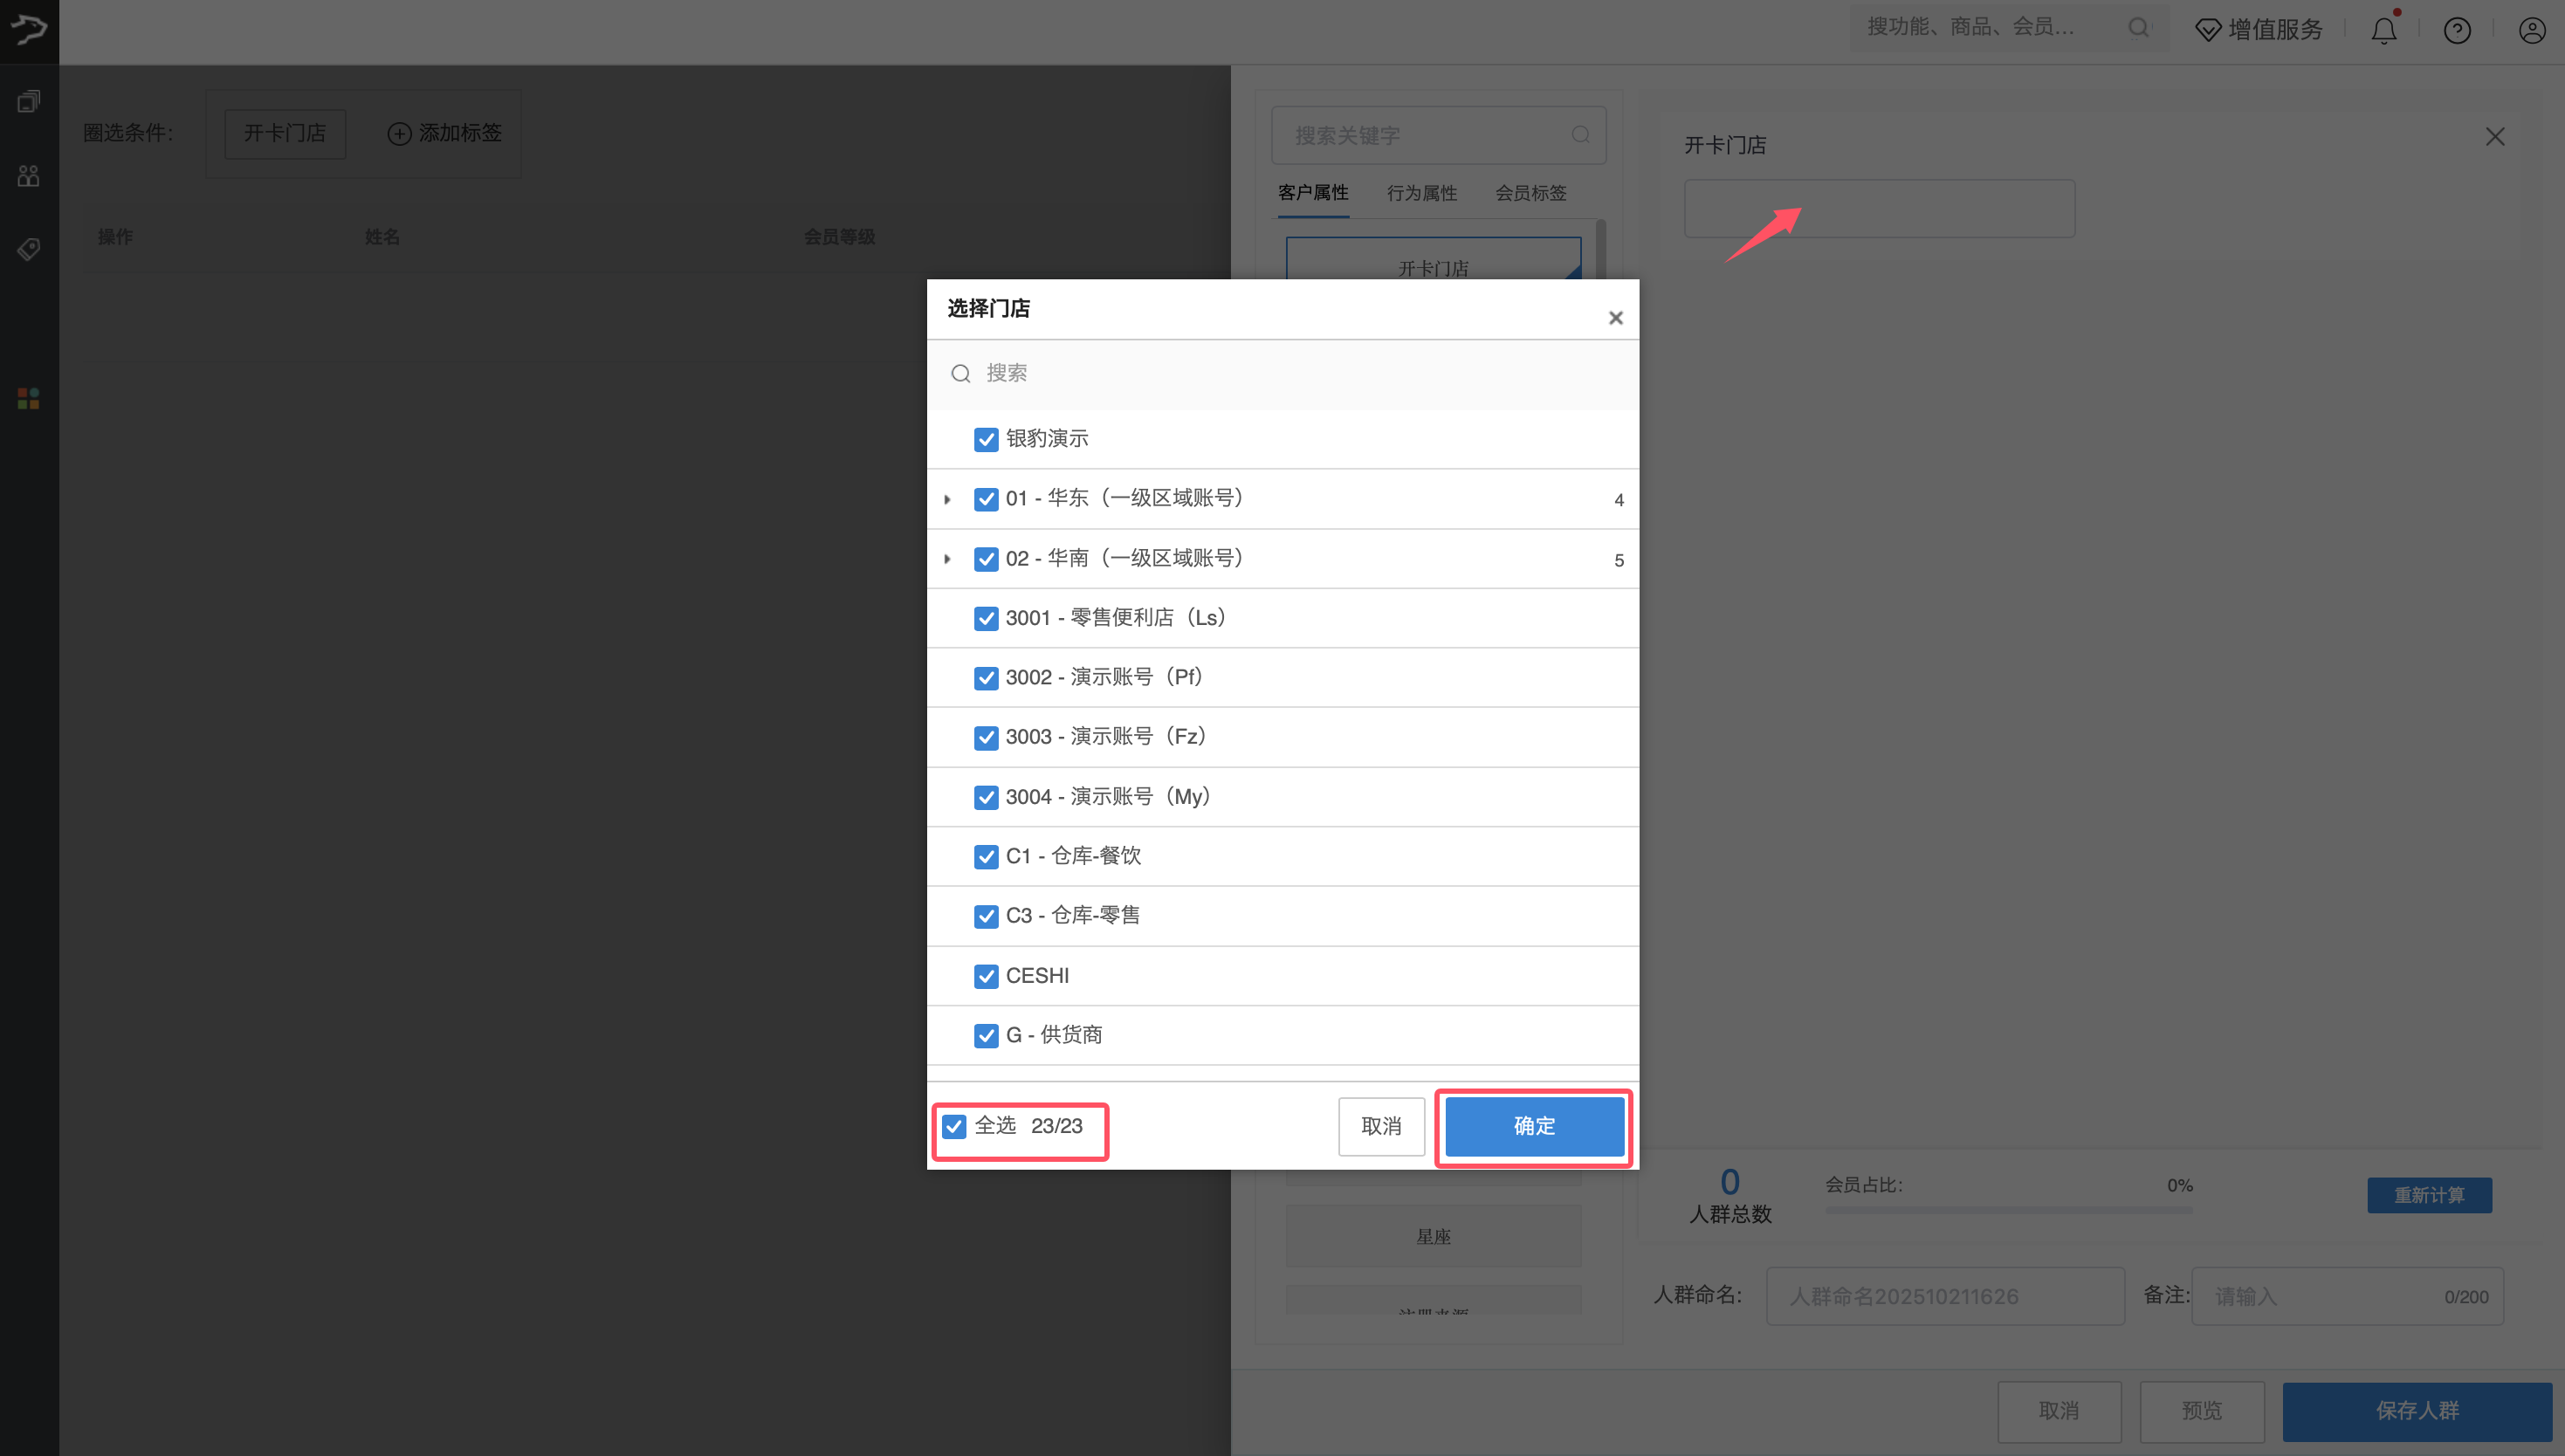Viewport: 2565px width, 1456px height.
Task: Click the help question mark icon
Action: (2458, 30)
